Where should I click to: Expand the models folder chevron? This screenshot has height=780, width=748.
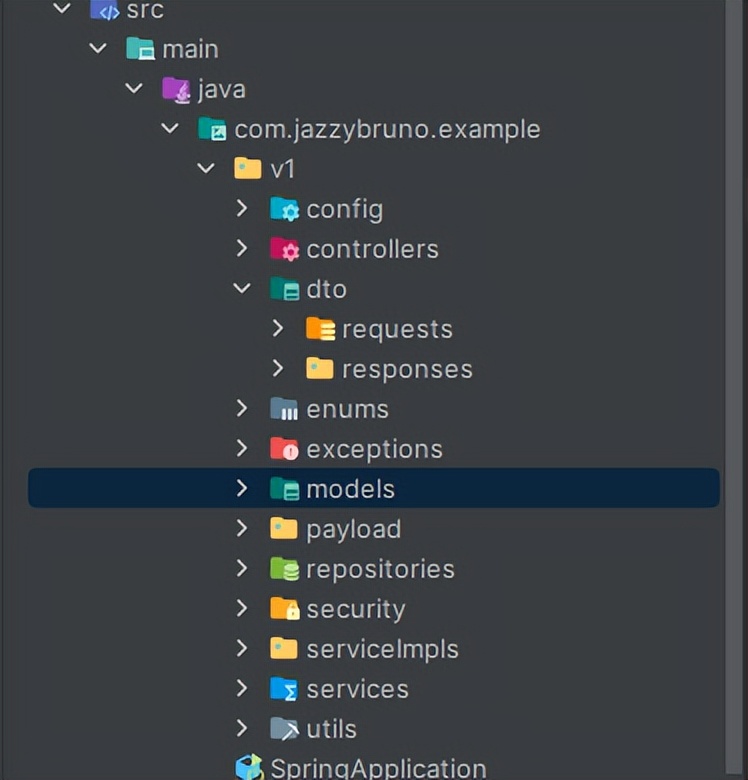point(242,489)
